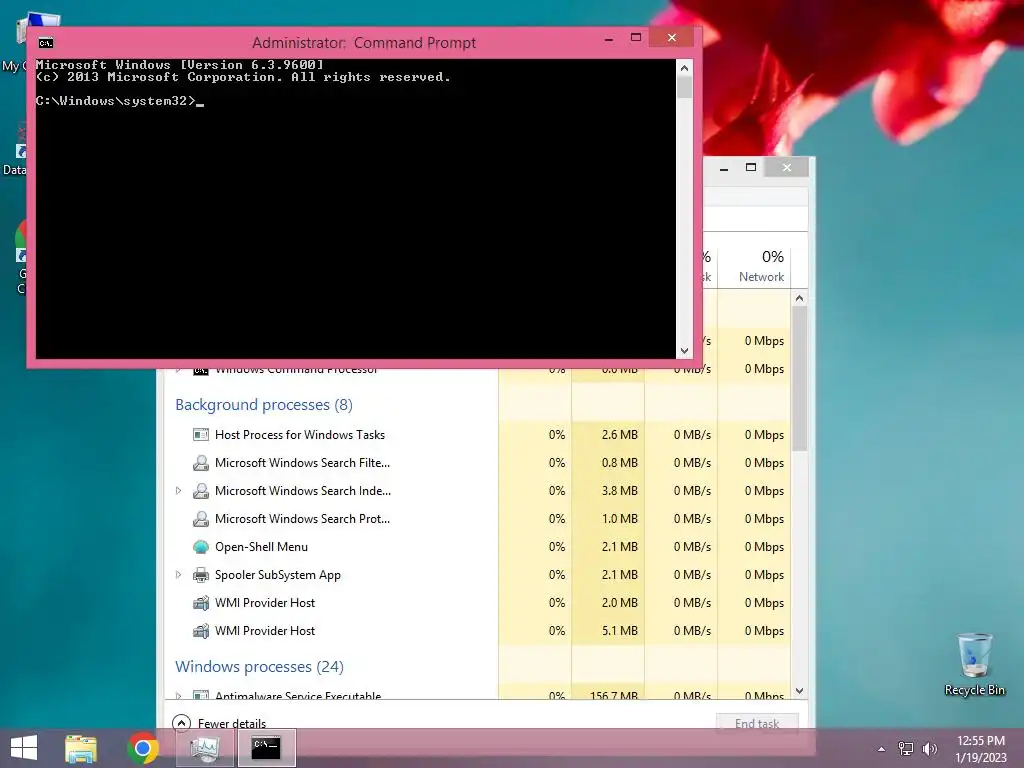Expand the Spooler SubSystem App process
The width and height of the screenshot is (1024, 768).
click(178, 575)
